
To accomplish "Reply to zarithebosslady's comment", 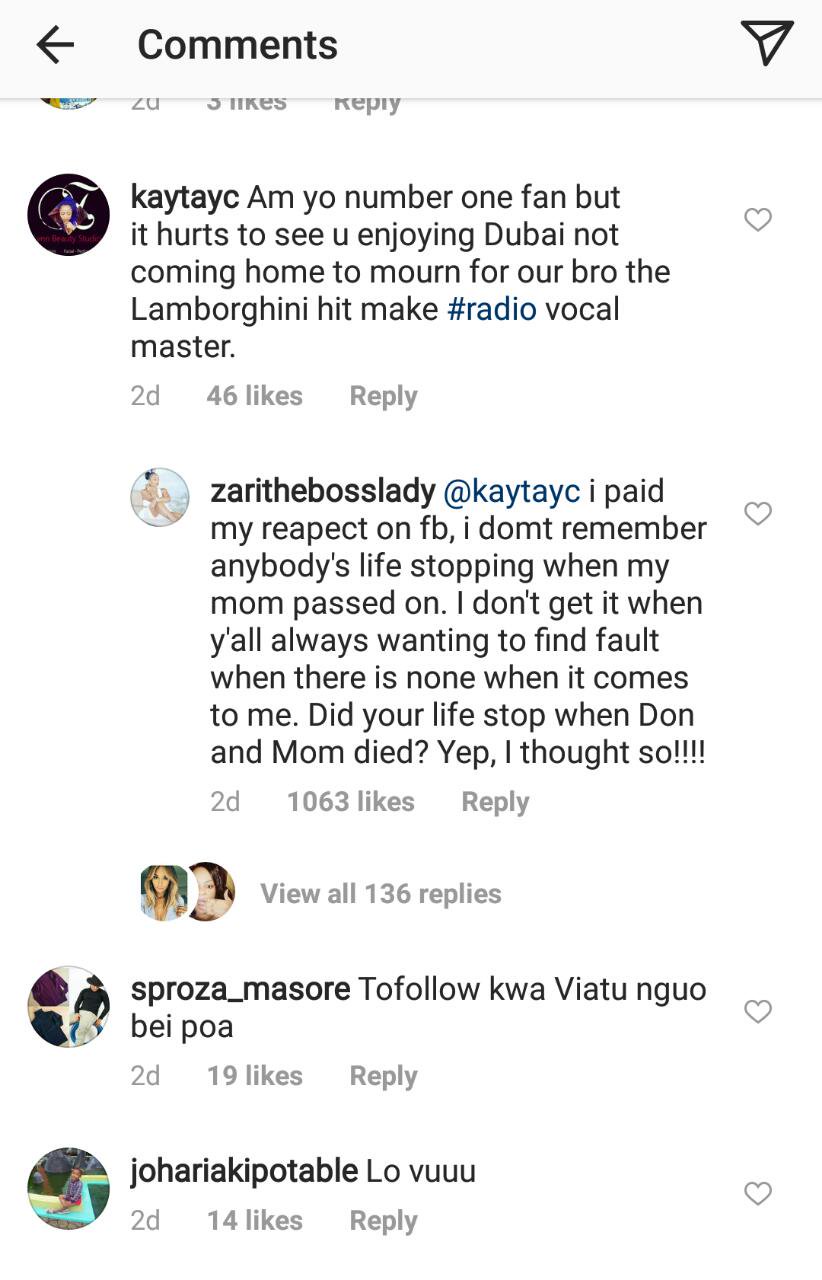I will click(x=495, y=802).
